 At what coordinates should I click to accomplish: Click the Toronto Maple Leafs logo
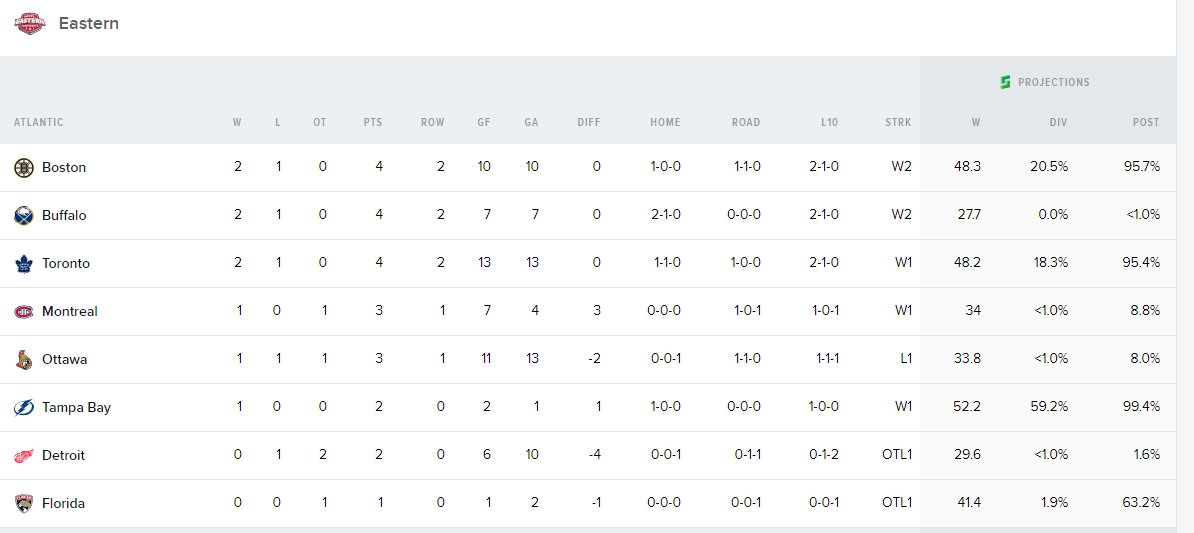[24, 263]
